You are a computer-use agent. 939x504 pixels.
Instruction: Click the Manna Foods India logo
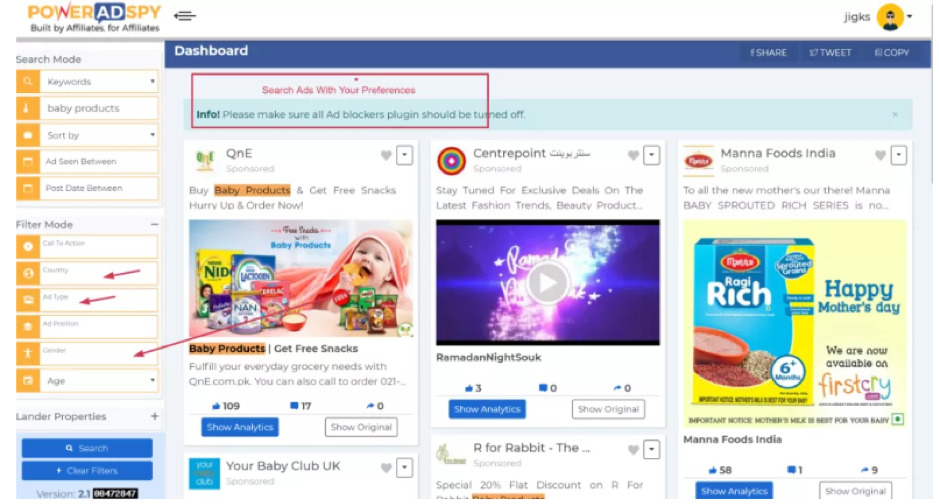[x=698, y=161]
